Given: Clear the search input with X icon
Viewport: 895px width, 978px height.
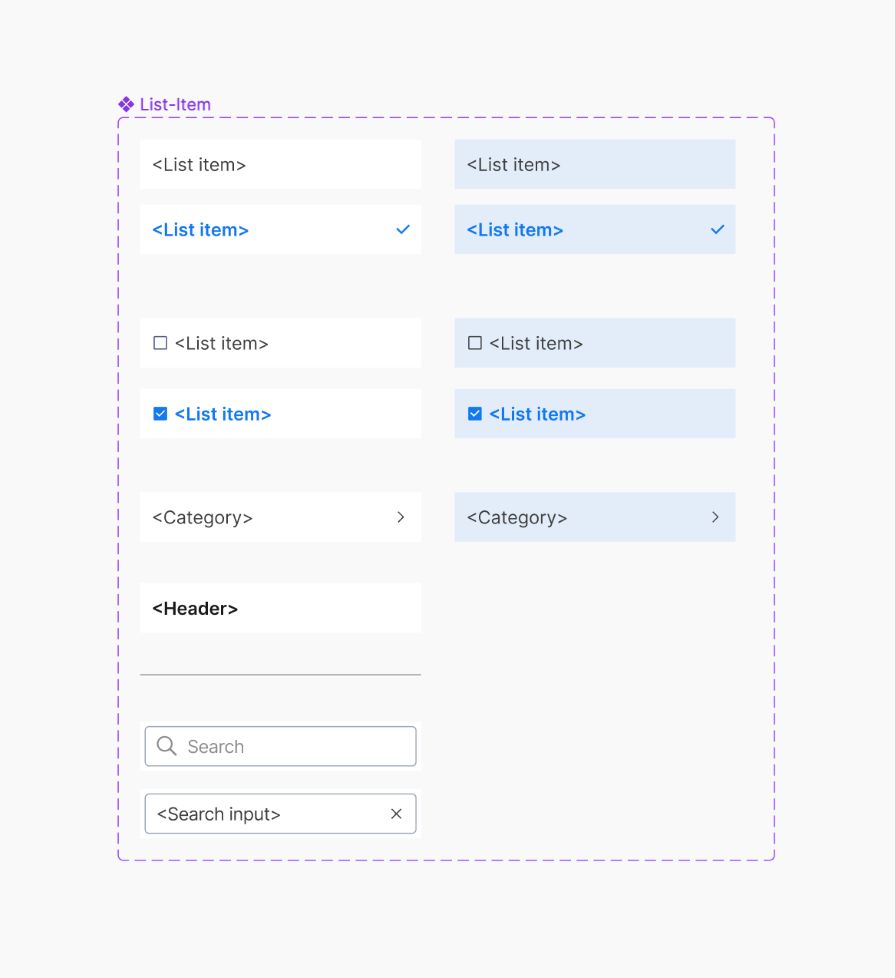Looking at the screenshot, I should pyautogui.click(x=396, y=814).
